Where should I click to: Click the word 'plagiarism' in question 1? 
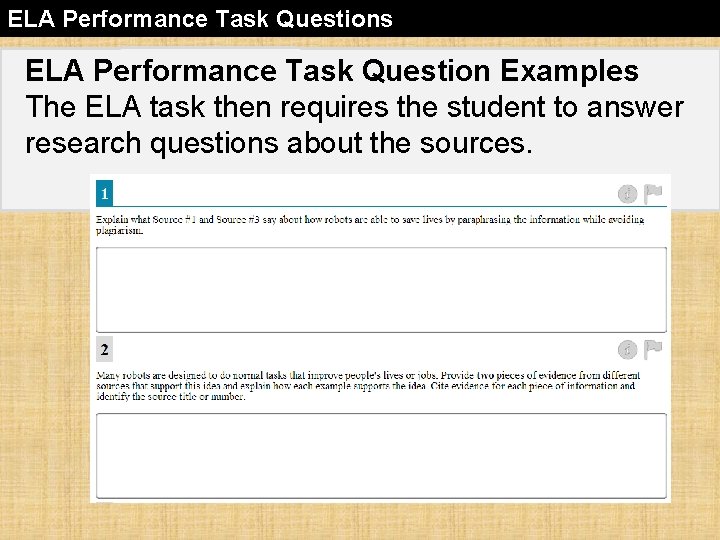point(119,231)
